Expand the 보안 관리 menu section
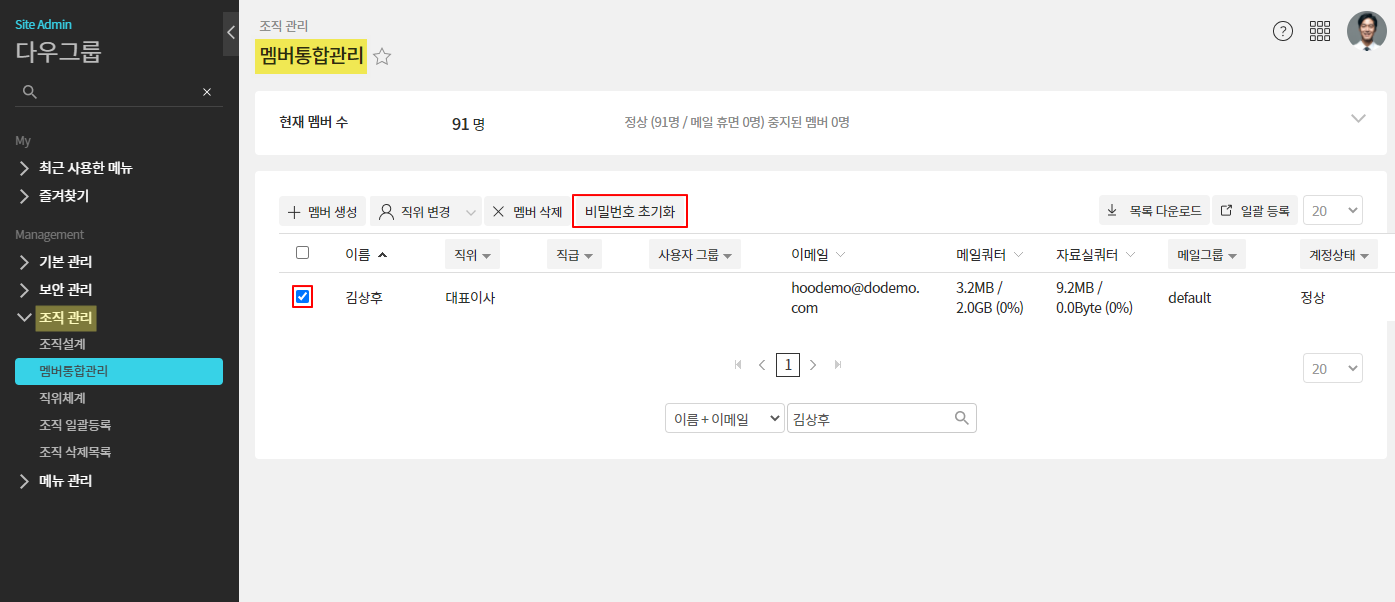The width and height of the screenshot is (1395, 602). [65, 290]
